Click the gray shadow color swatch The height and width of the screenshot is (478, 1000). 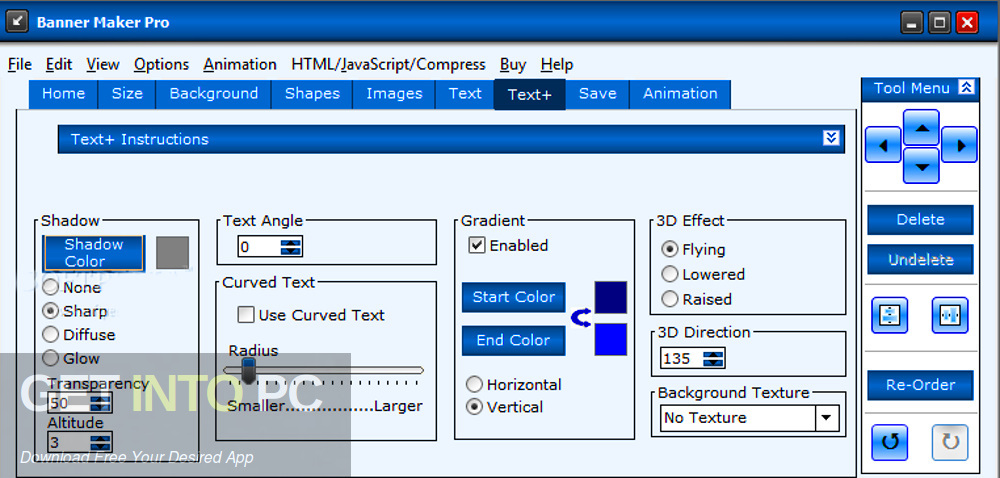coord(173,252)
